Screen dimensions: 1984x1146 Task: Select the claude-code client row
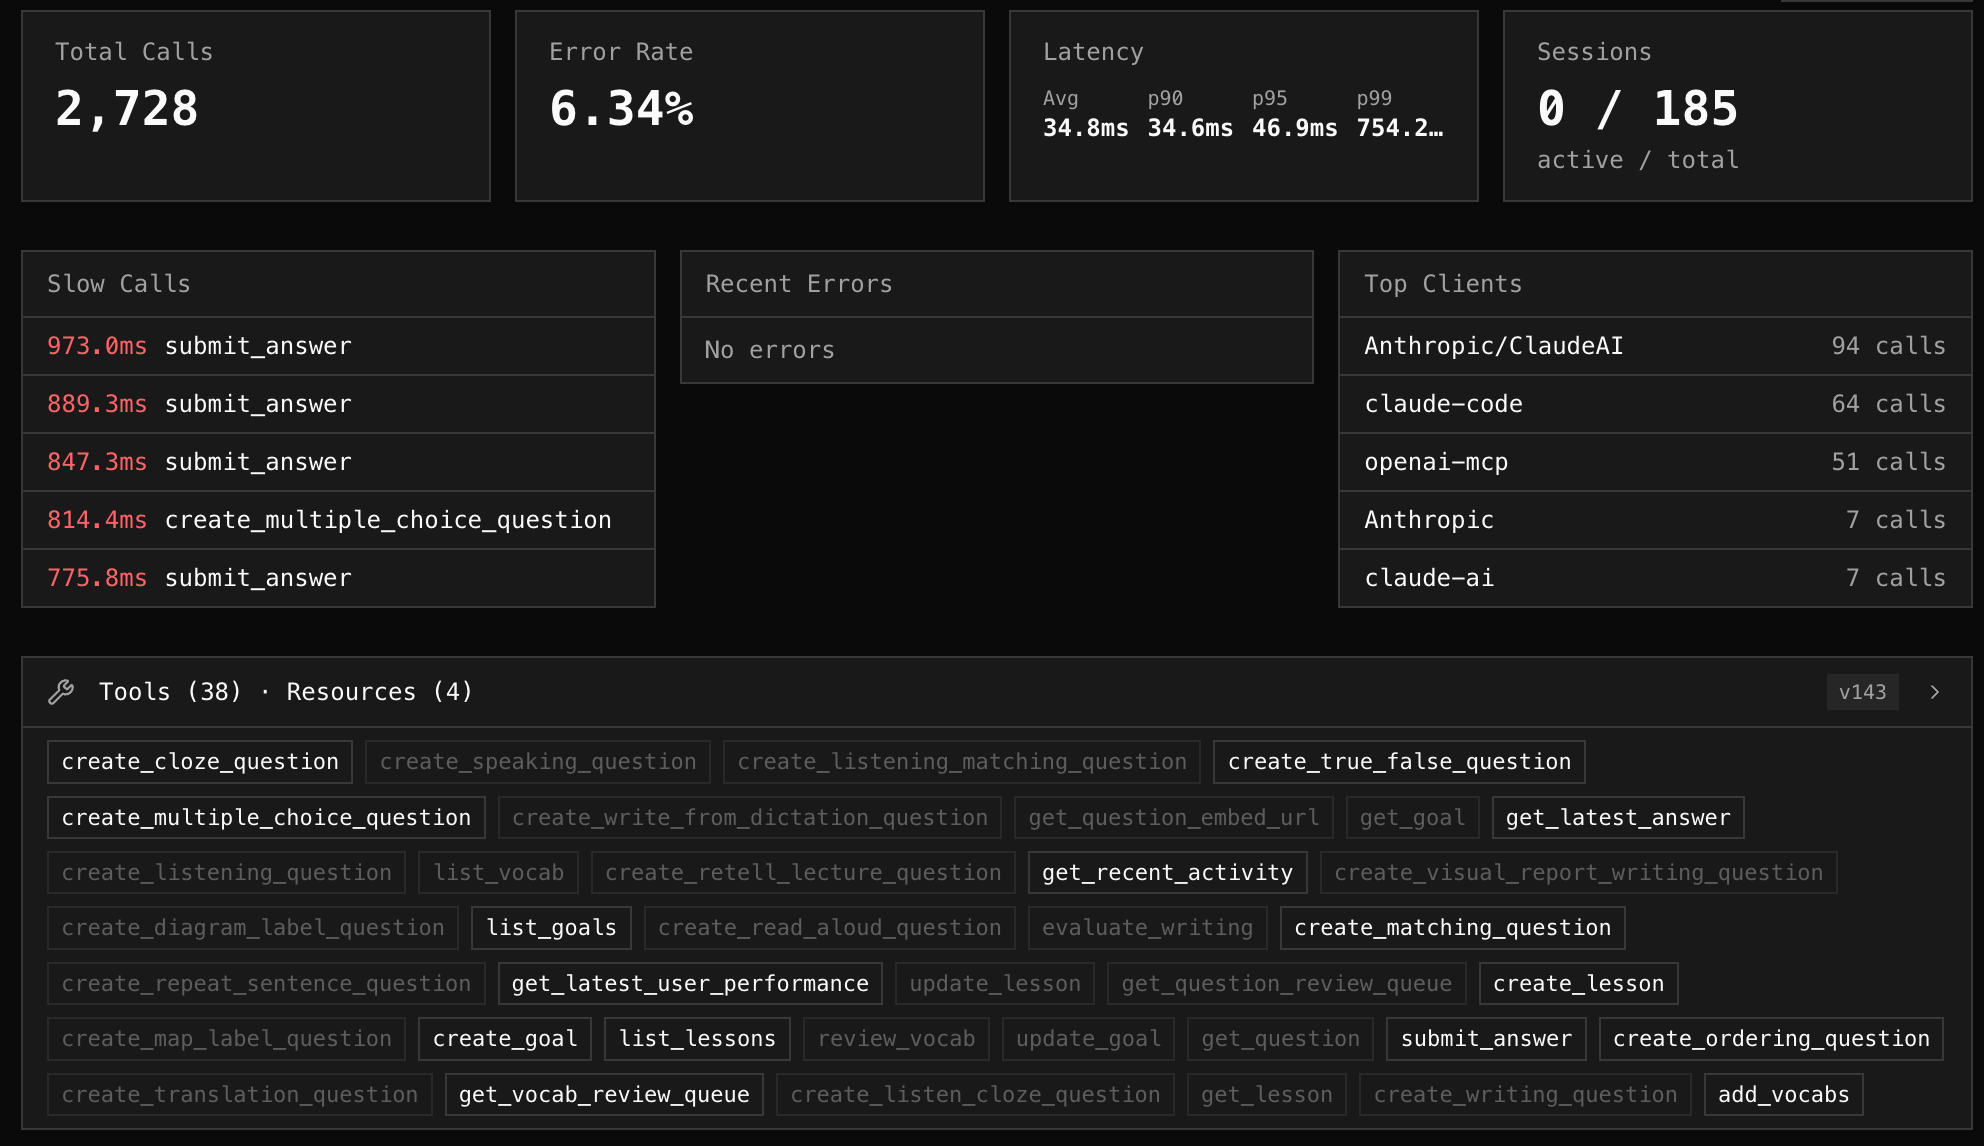click(1655, 404)
